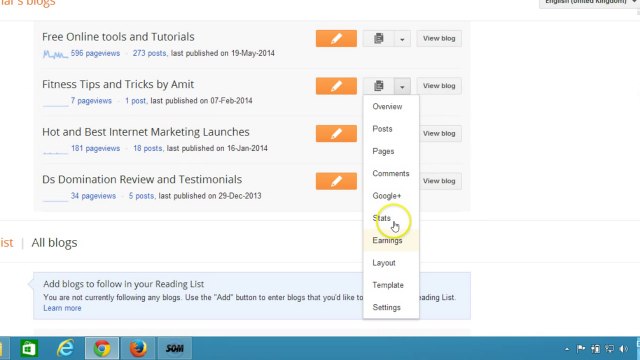This screenshot has height=360, width=640.
Task: Open Hot and Best Internet Marketing Launches title
Action: point(146,132)
